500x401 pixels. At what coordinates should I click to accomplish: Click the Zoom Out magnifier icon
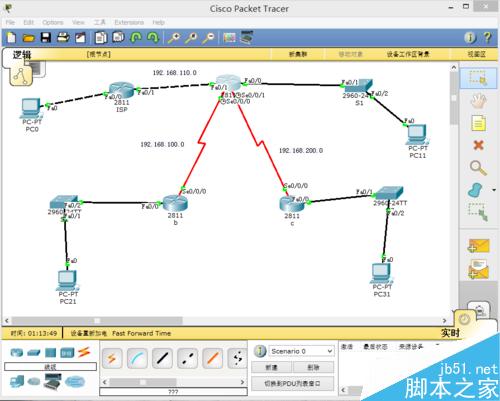209,38
